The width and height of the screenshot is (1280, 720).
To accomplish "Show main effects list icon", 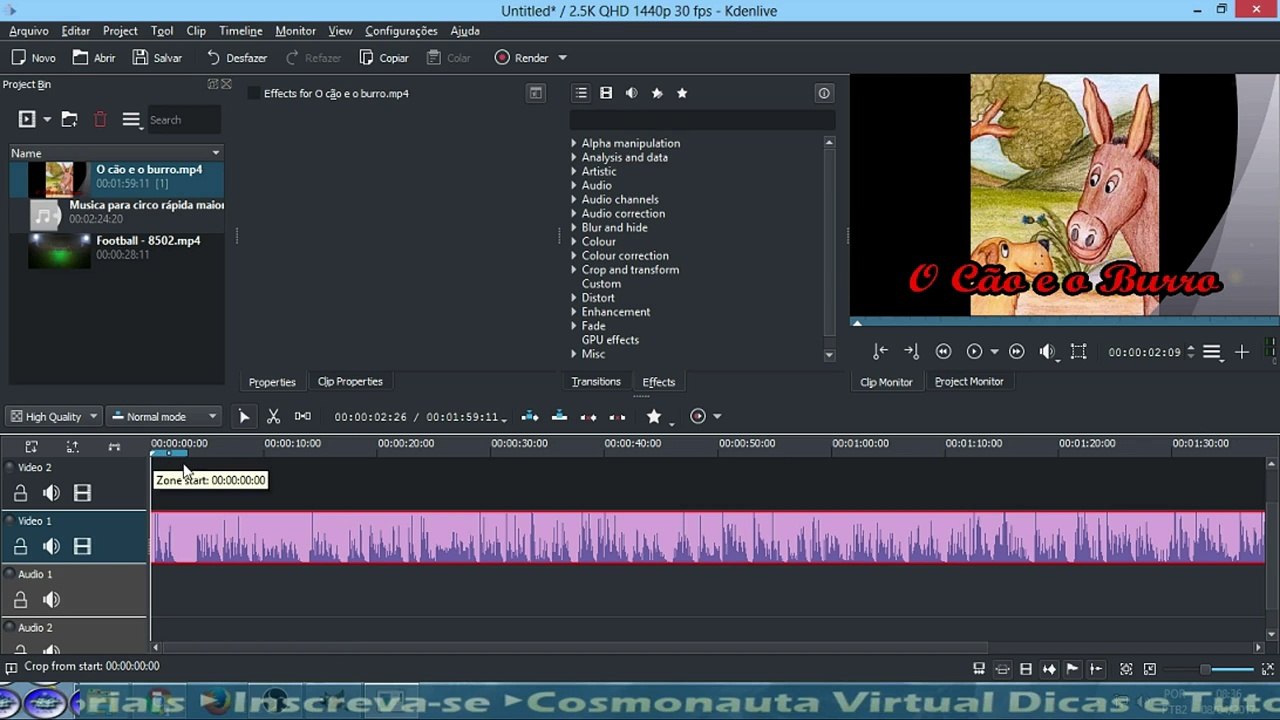I will (x=580, y=93).
